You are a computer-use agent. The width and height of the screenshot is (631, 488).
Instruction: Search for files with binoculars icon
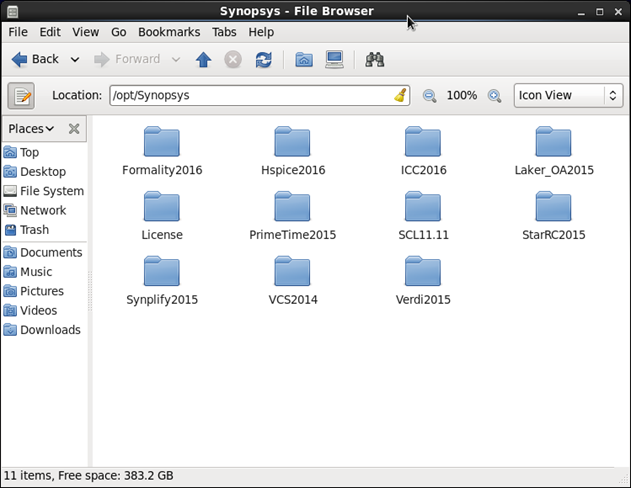coord(375,60)
